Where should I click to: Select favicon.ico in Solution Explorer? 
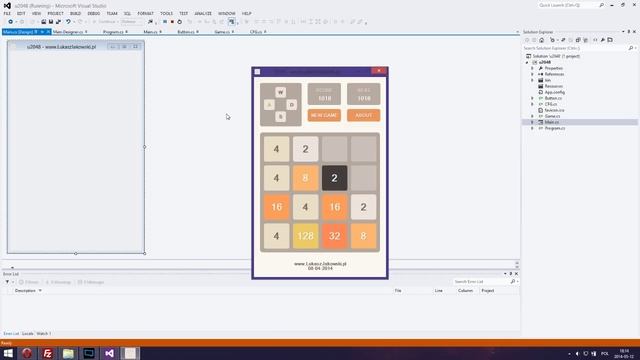(x=554, y=110)
